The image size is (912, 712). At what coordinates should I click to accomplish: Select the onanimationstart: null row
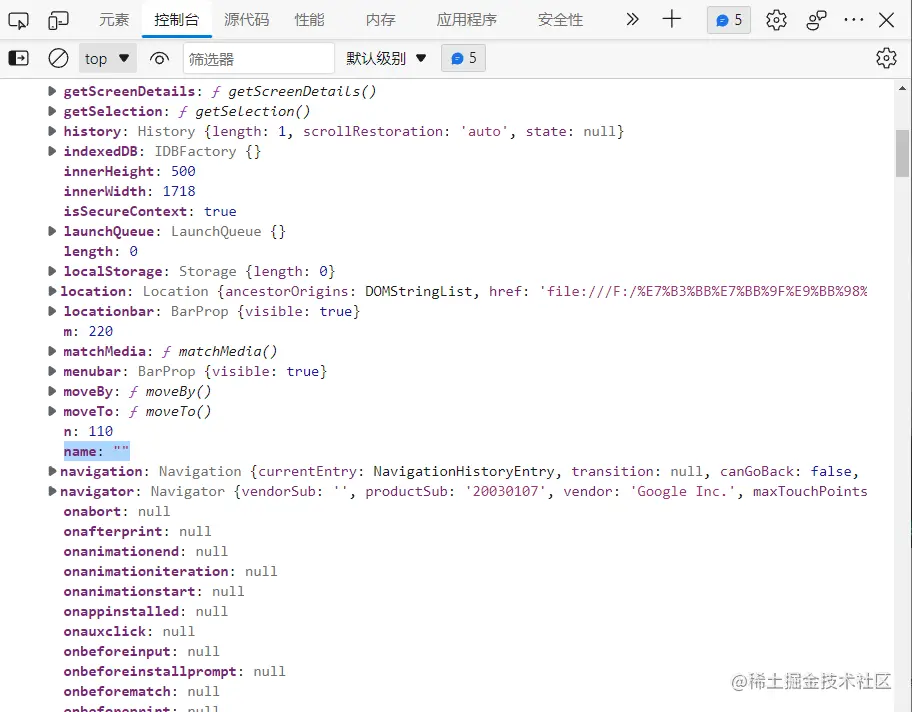pyautogui.click(x=154, y=592)
